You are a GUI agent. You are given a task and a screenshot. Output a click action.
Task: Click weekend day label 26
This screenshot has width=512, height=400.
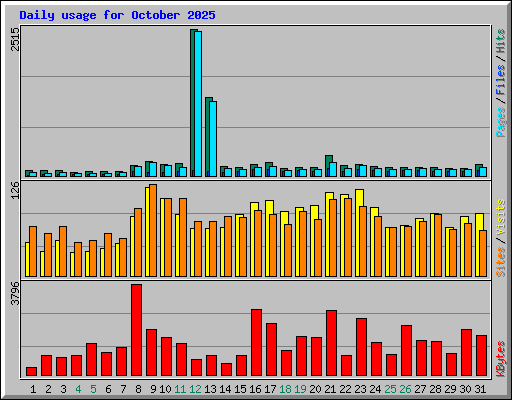coord(405,389)
